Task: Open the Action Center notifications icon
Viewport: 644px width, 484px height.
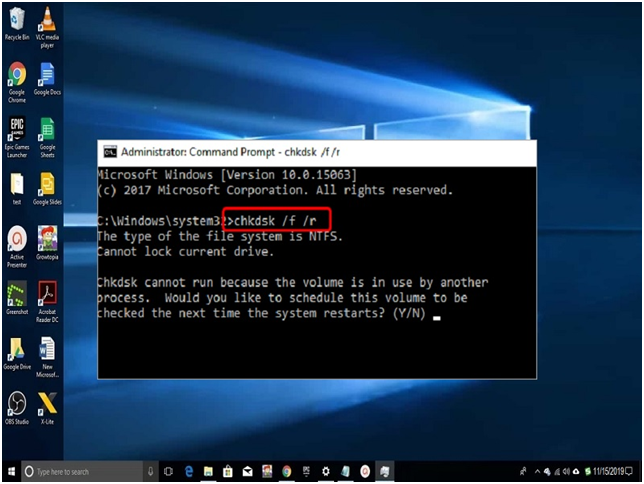Action: [629, 471]
